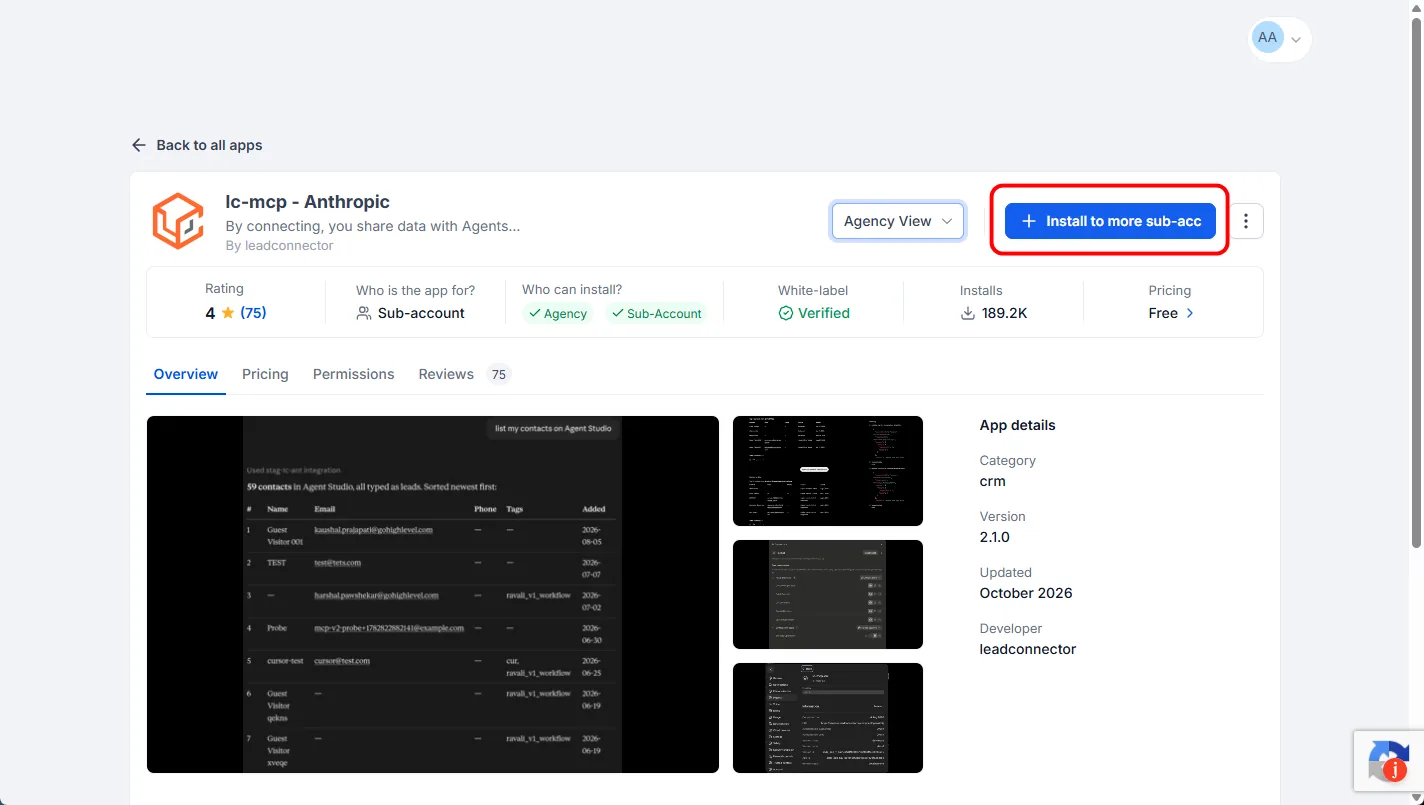Click the White-label label
1424x805 pixels.
coord(813,290)
